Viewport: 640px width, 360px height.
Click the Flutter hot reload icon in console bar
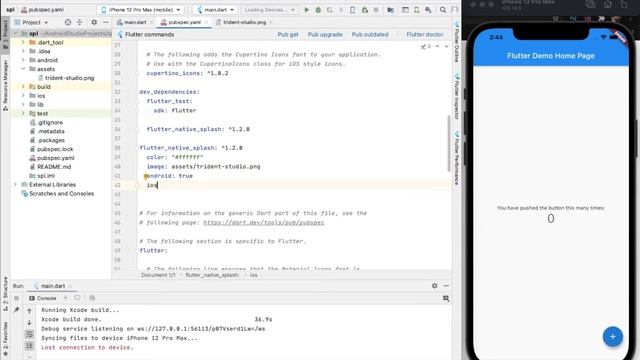66,298
